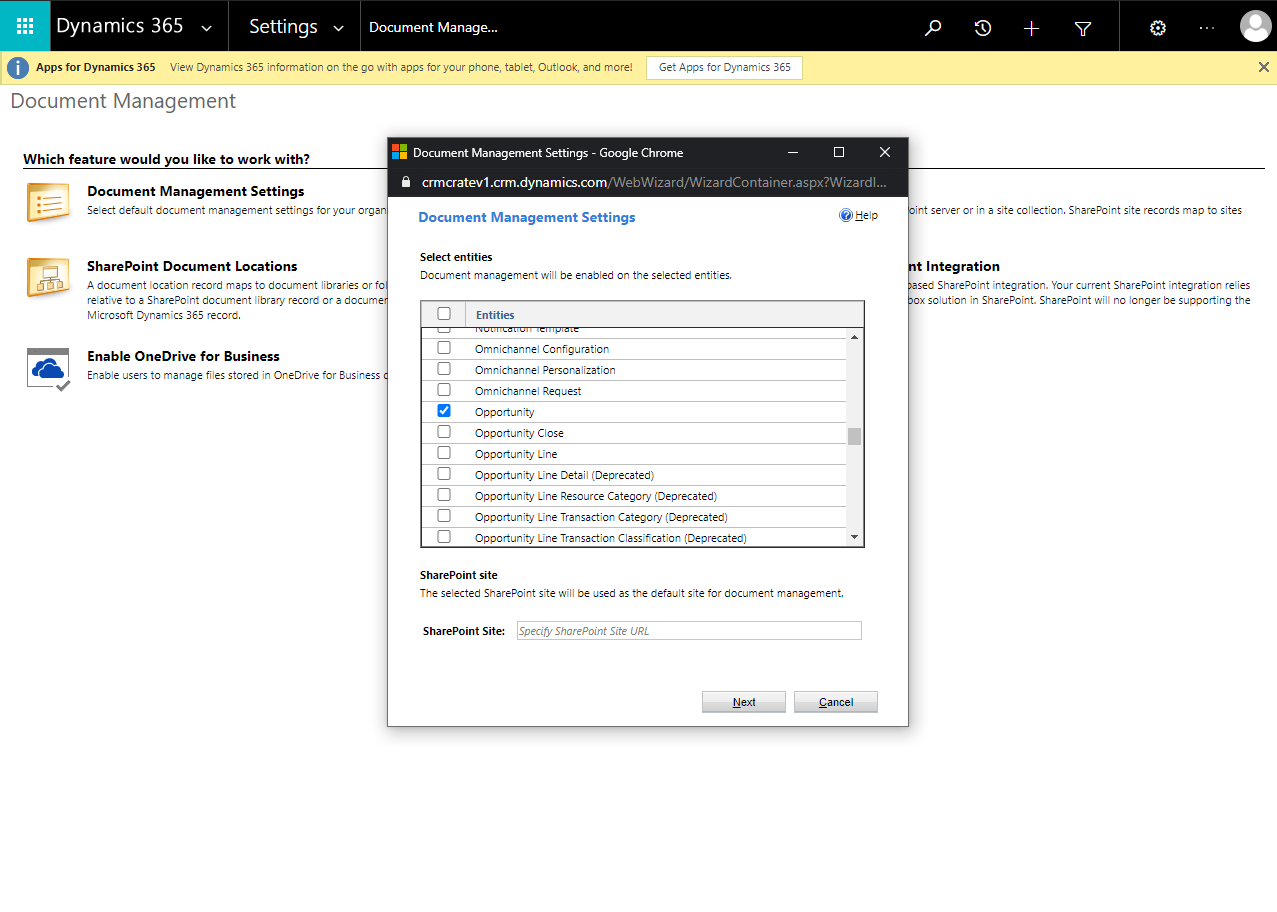Click the Document Management Settings list icon
This screenshot has width=1277, height=912.
click(x=47, y=202)
